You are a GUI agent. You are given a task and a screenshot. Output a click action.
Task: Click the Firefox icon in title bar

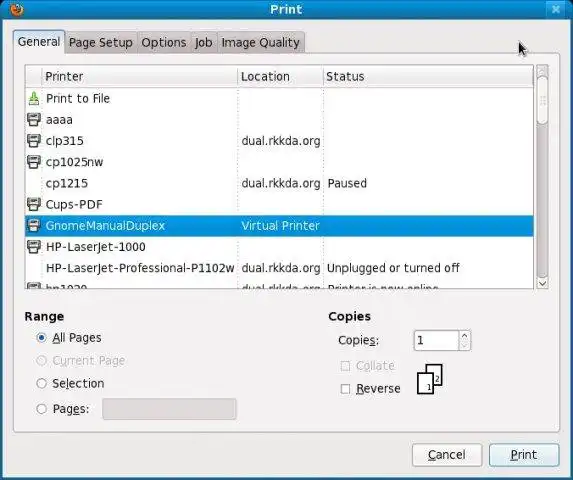coord(16,9)
